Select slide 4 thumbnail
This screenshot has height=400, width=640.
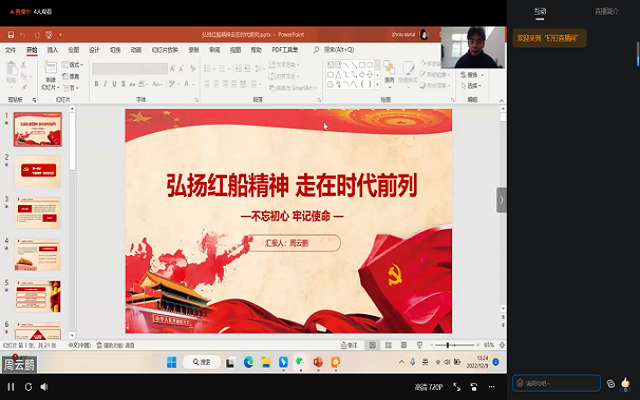[38, 255]
